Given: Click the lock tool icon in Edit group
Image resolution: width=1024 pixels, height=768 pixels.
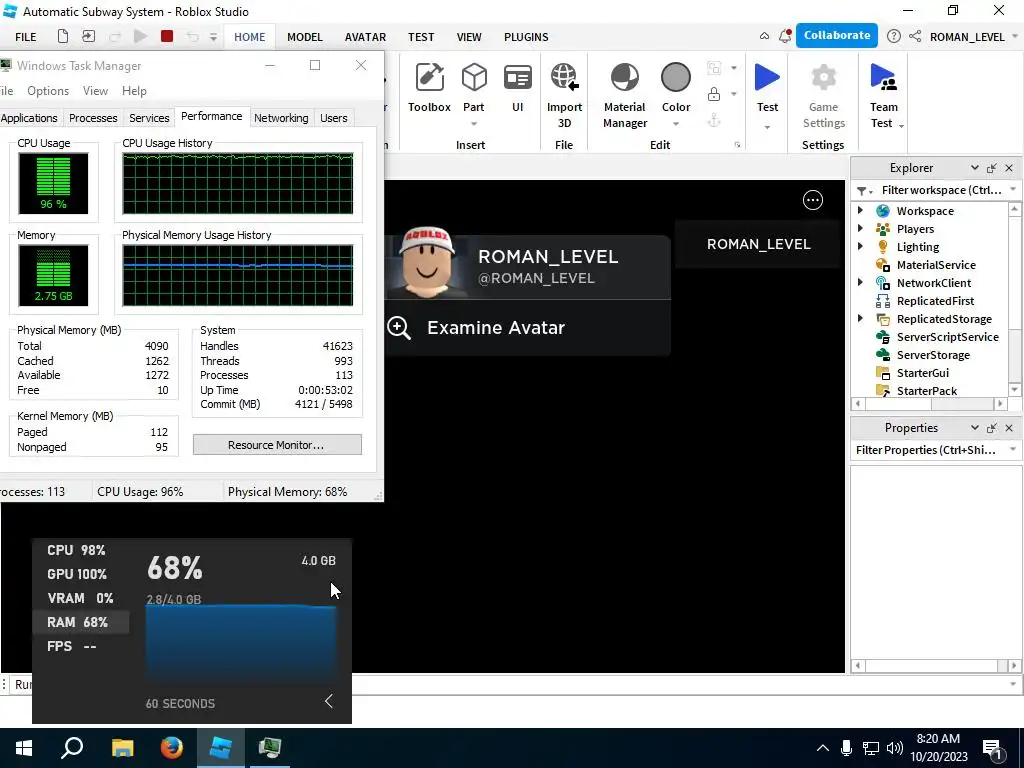Looking at the screenshot, I should (x=714, y=94).
